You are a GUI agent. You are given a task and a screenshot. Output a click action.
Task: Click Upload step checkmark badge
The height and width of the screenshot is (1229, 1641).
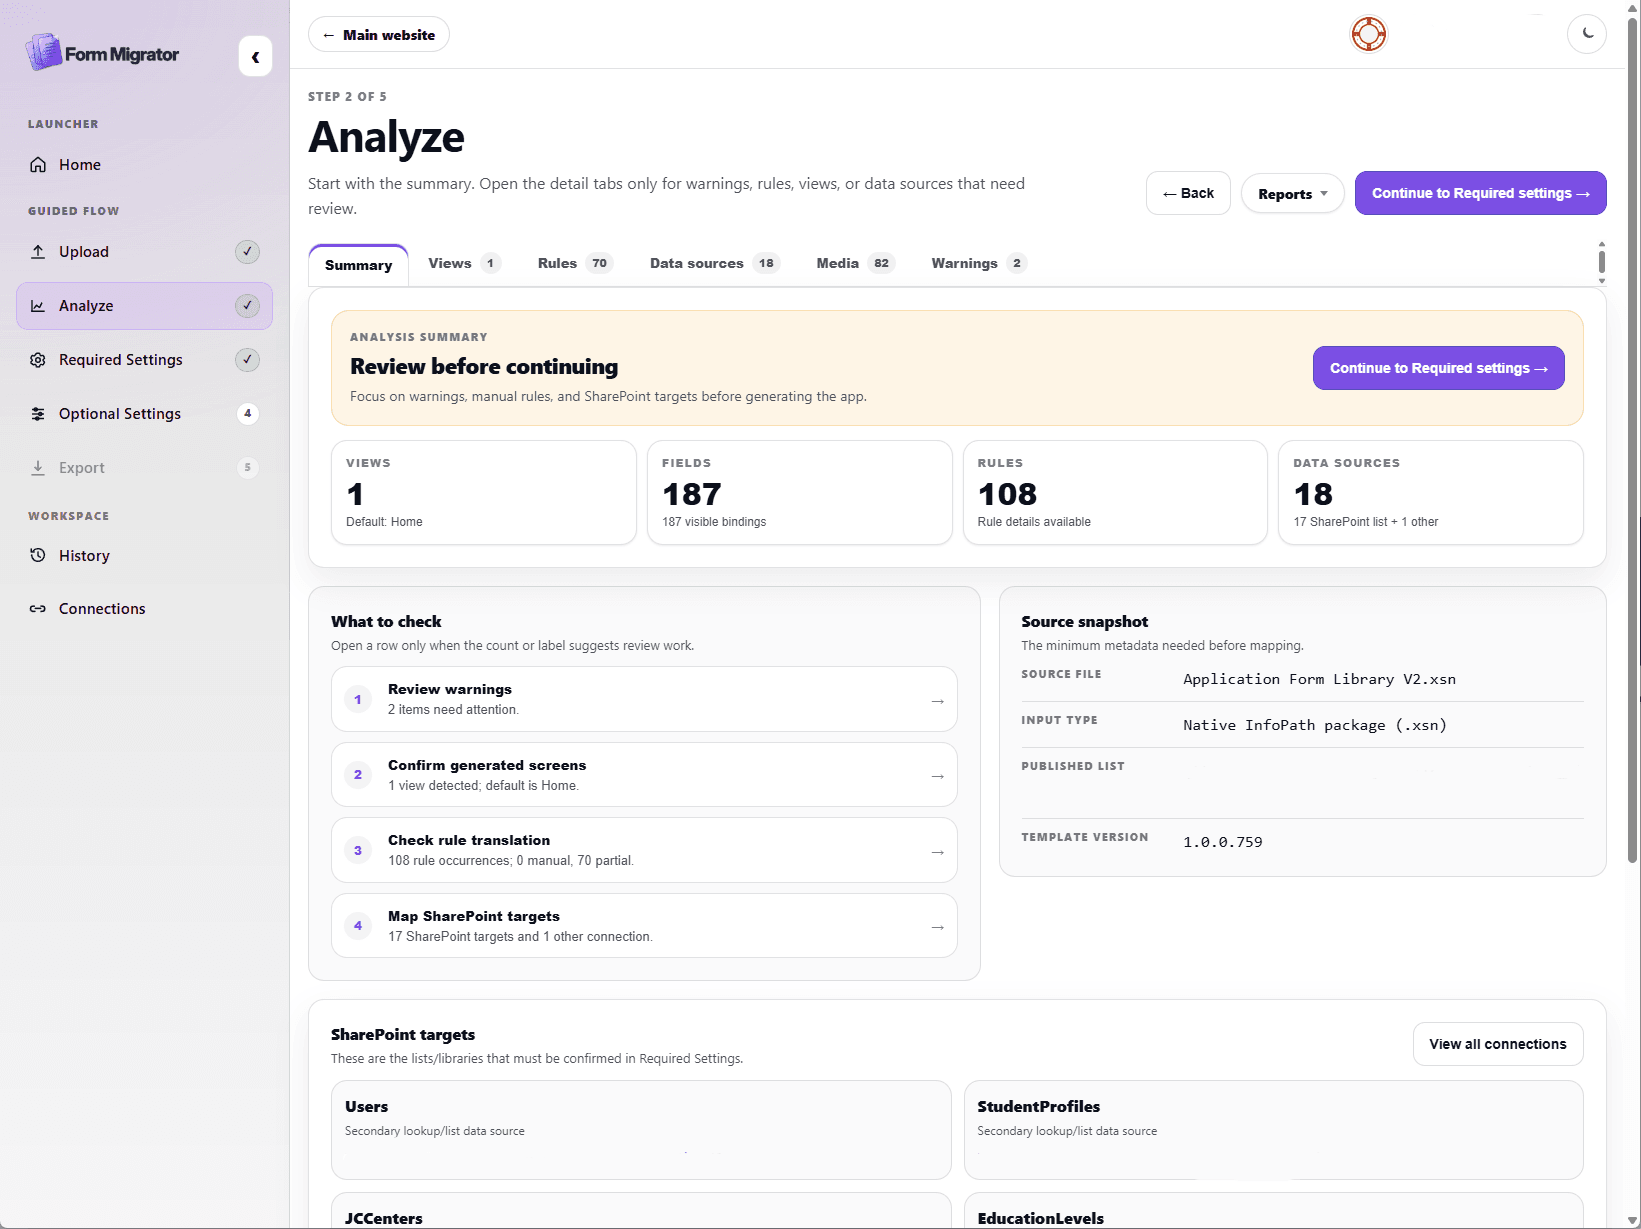pos(247,252)
